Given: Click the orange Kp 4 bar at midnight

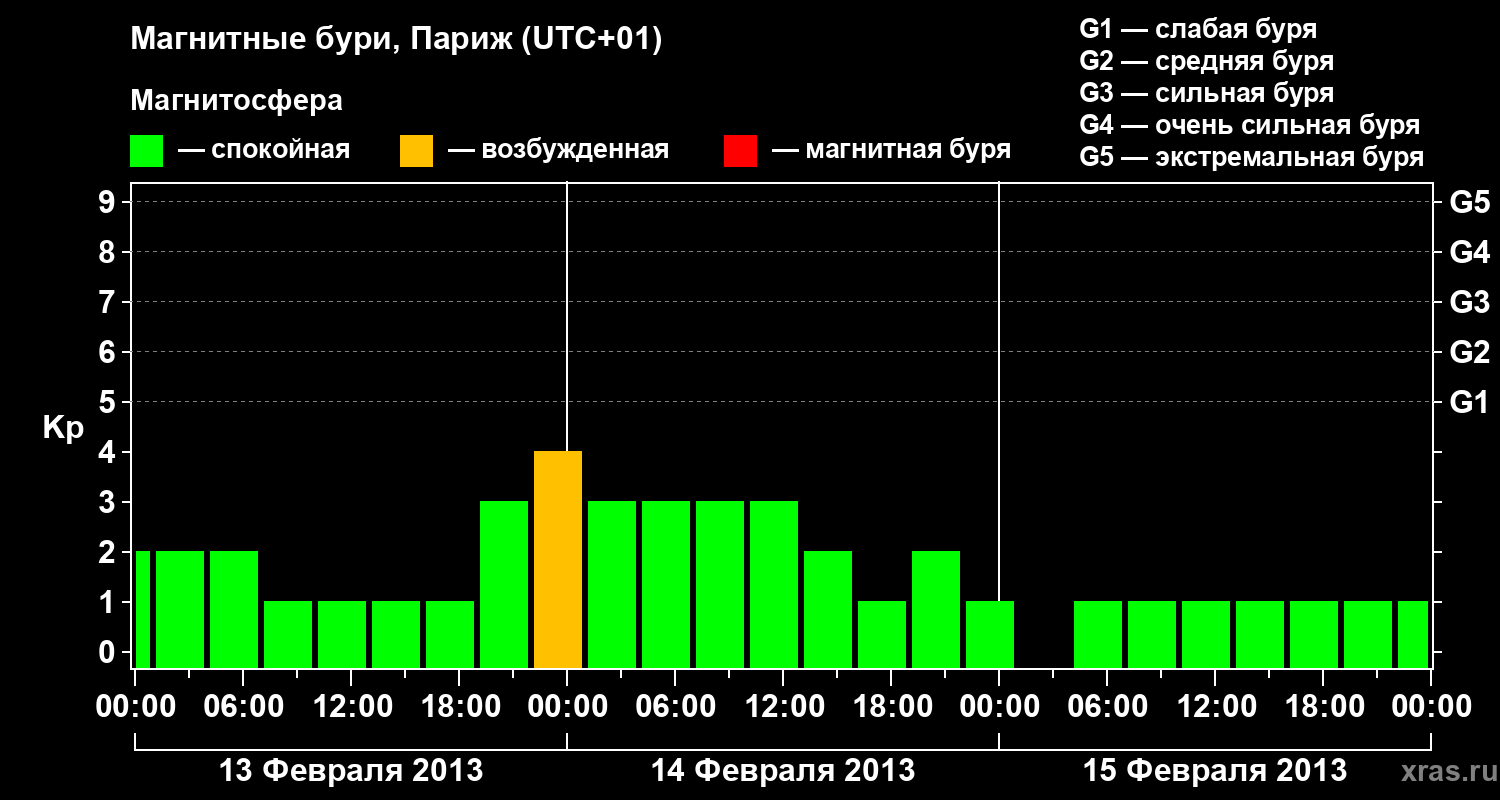Looking at the screenshot, I should 558,560.
